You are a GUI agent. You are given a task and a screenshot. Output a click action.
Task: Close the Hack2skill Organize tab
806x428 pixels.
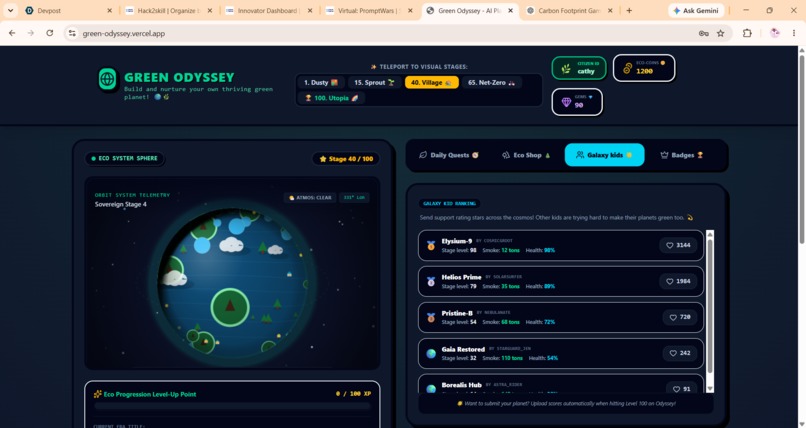[210, 10]
